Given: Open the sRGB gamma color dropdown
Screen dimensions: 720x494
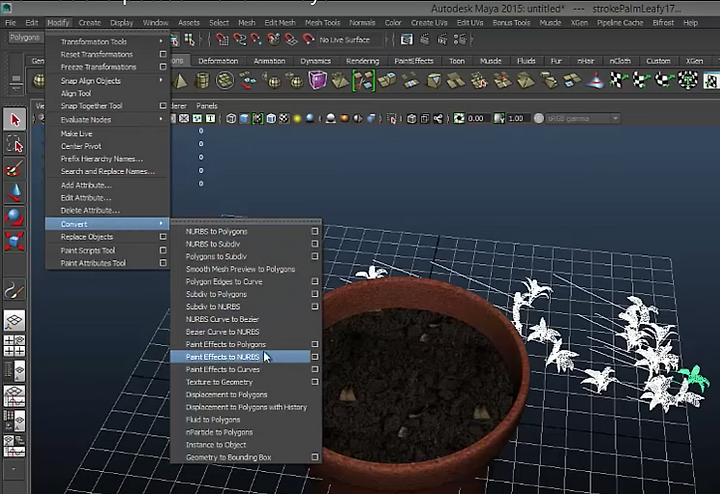Looking at the screenshot, I should point(583,119).
